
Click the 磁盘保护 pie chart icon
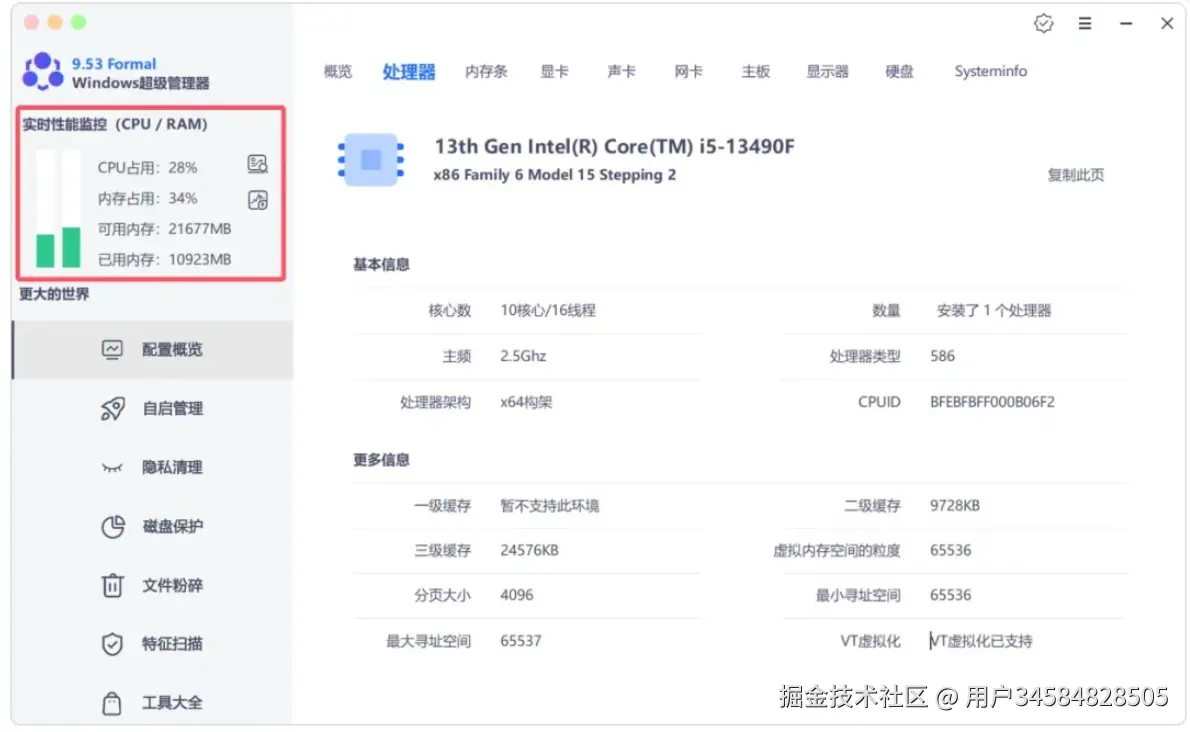(112, 526)
